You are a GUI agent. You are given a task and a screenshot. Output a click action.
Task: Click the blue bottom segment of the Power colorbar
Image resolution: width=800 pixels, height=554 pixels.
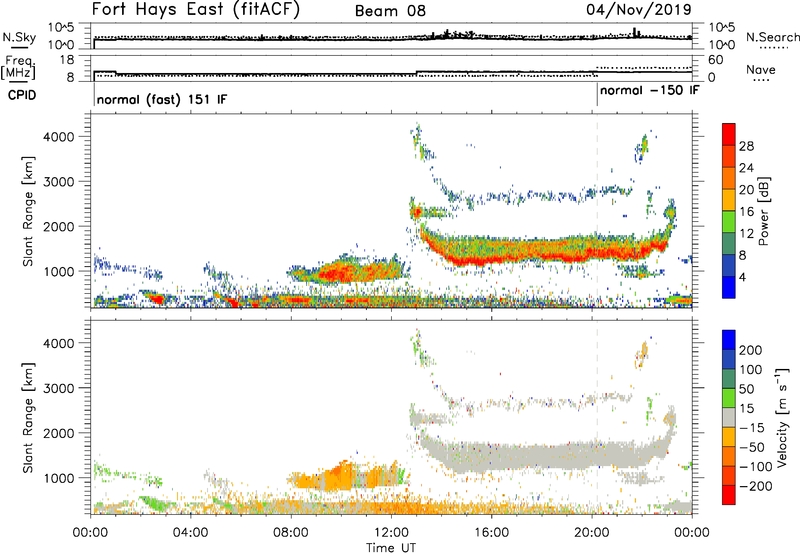729,287
